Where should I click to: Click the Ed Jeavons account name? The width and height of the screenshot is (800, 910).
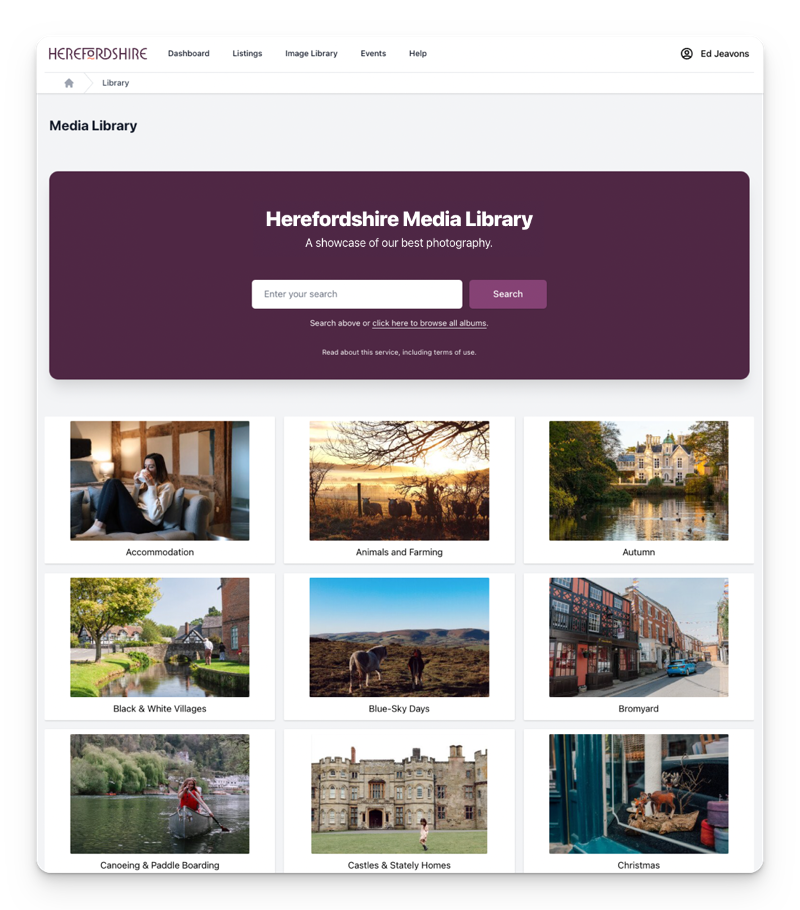(x=724, y=54)
